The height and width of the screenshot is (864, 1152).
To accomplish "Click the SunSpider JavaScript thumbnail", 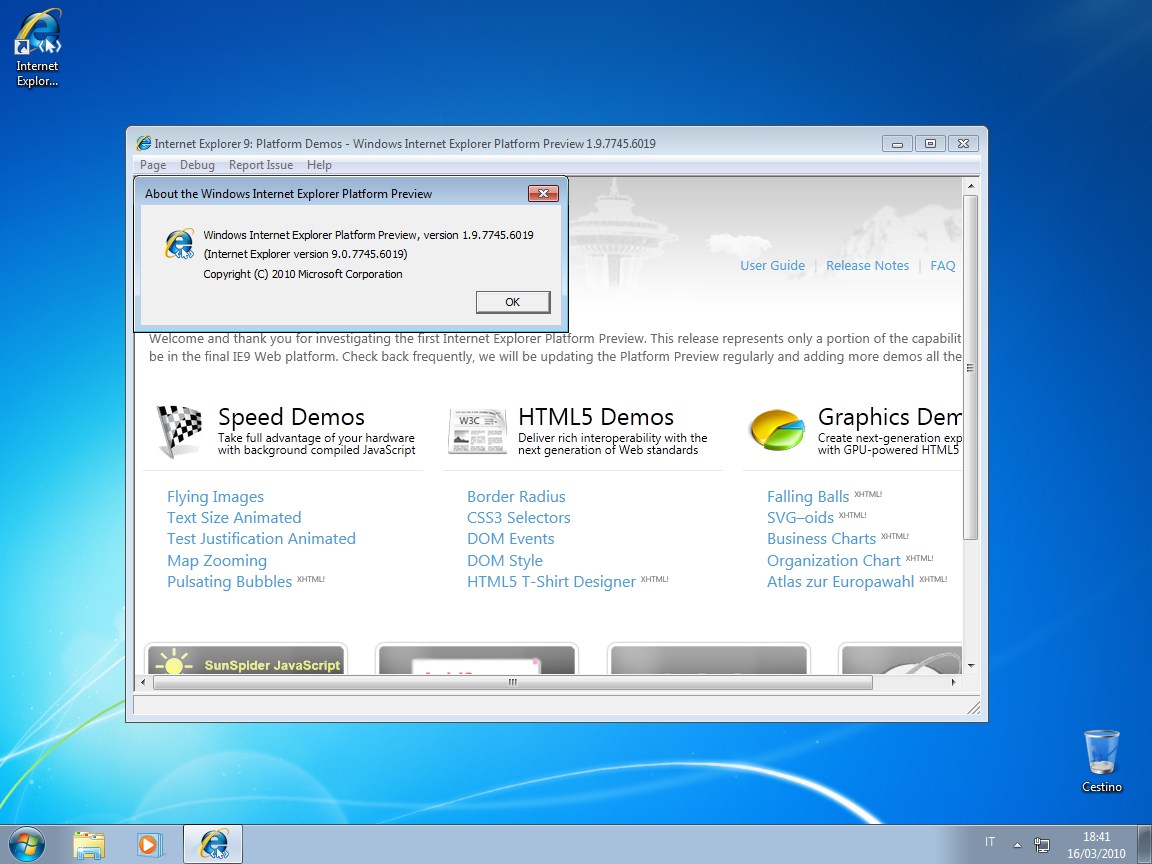I will (x=246, y=660).
